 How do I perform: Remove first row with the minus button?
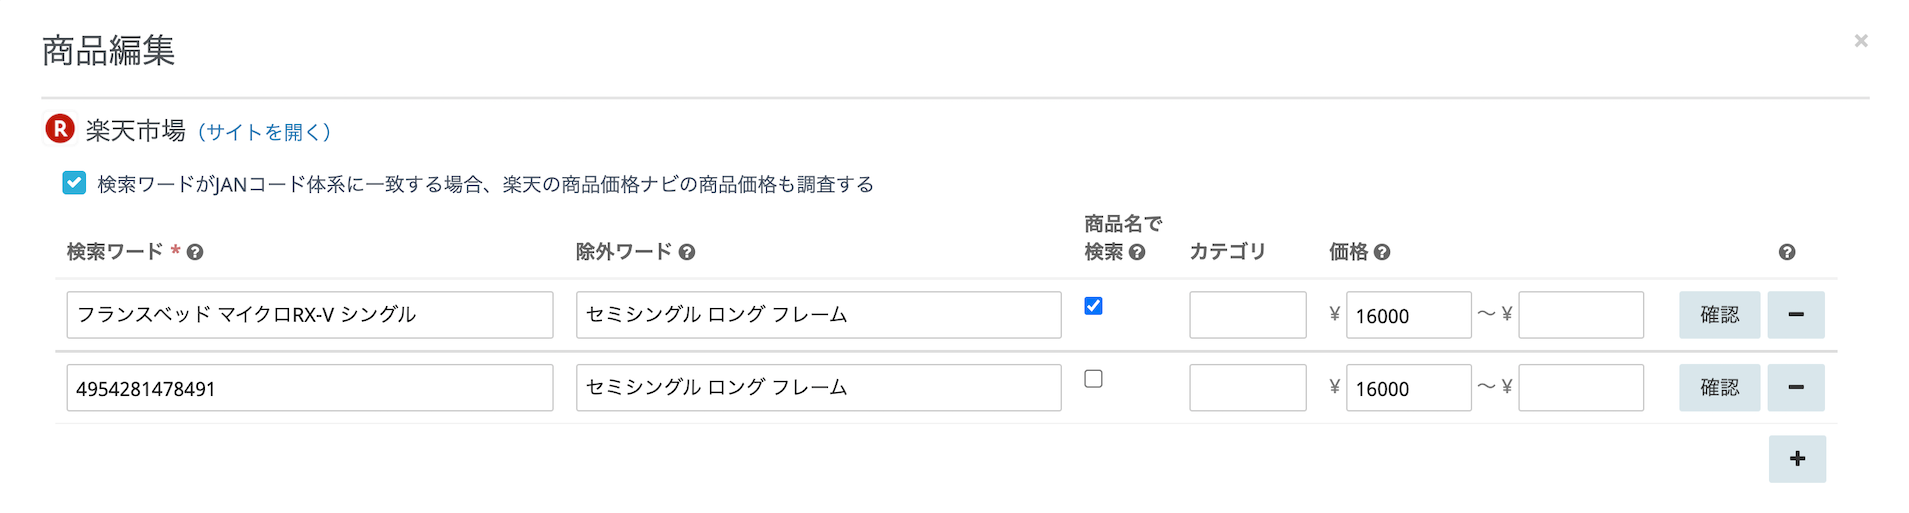[1795, 315]
